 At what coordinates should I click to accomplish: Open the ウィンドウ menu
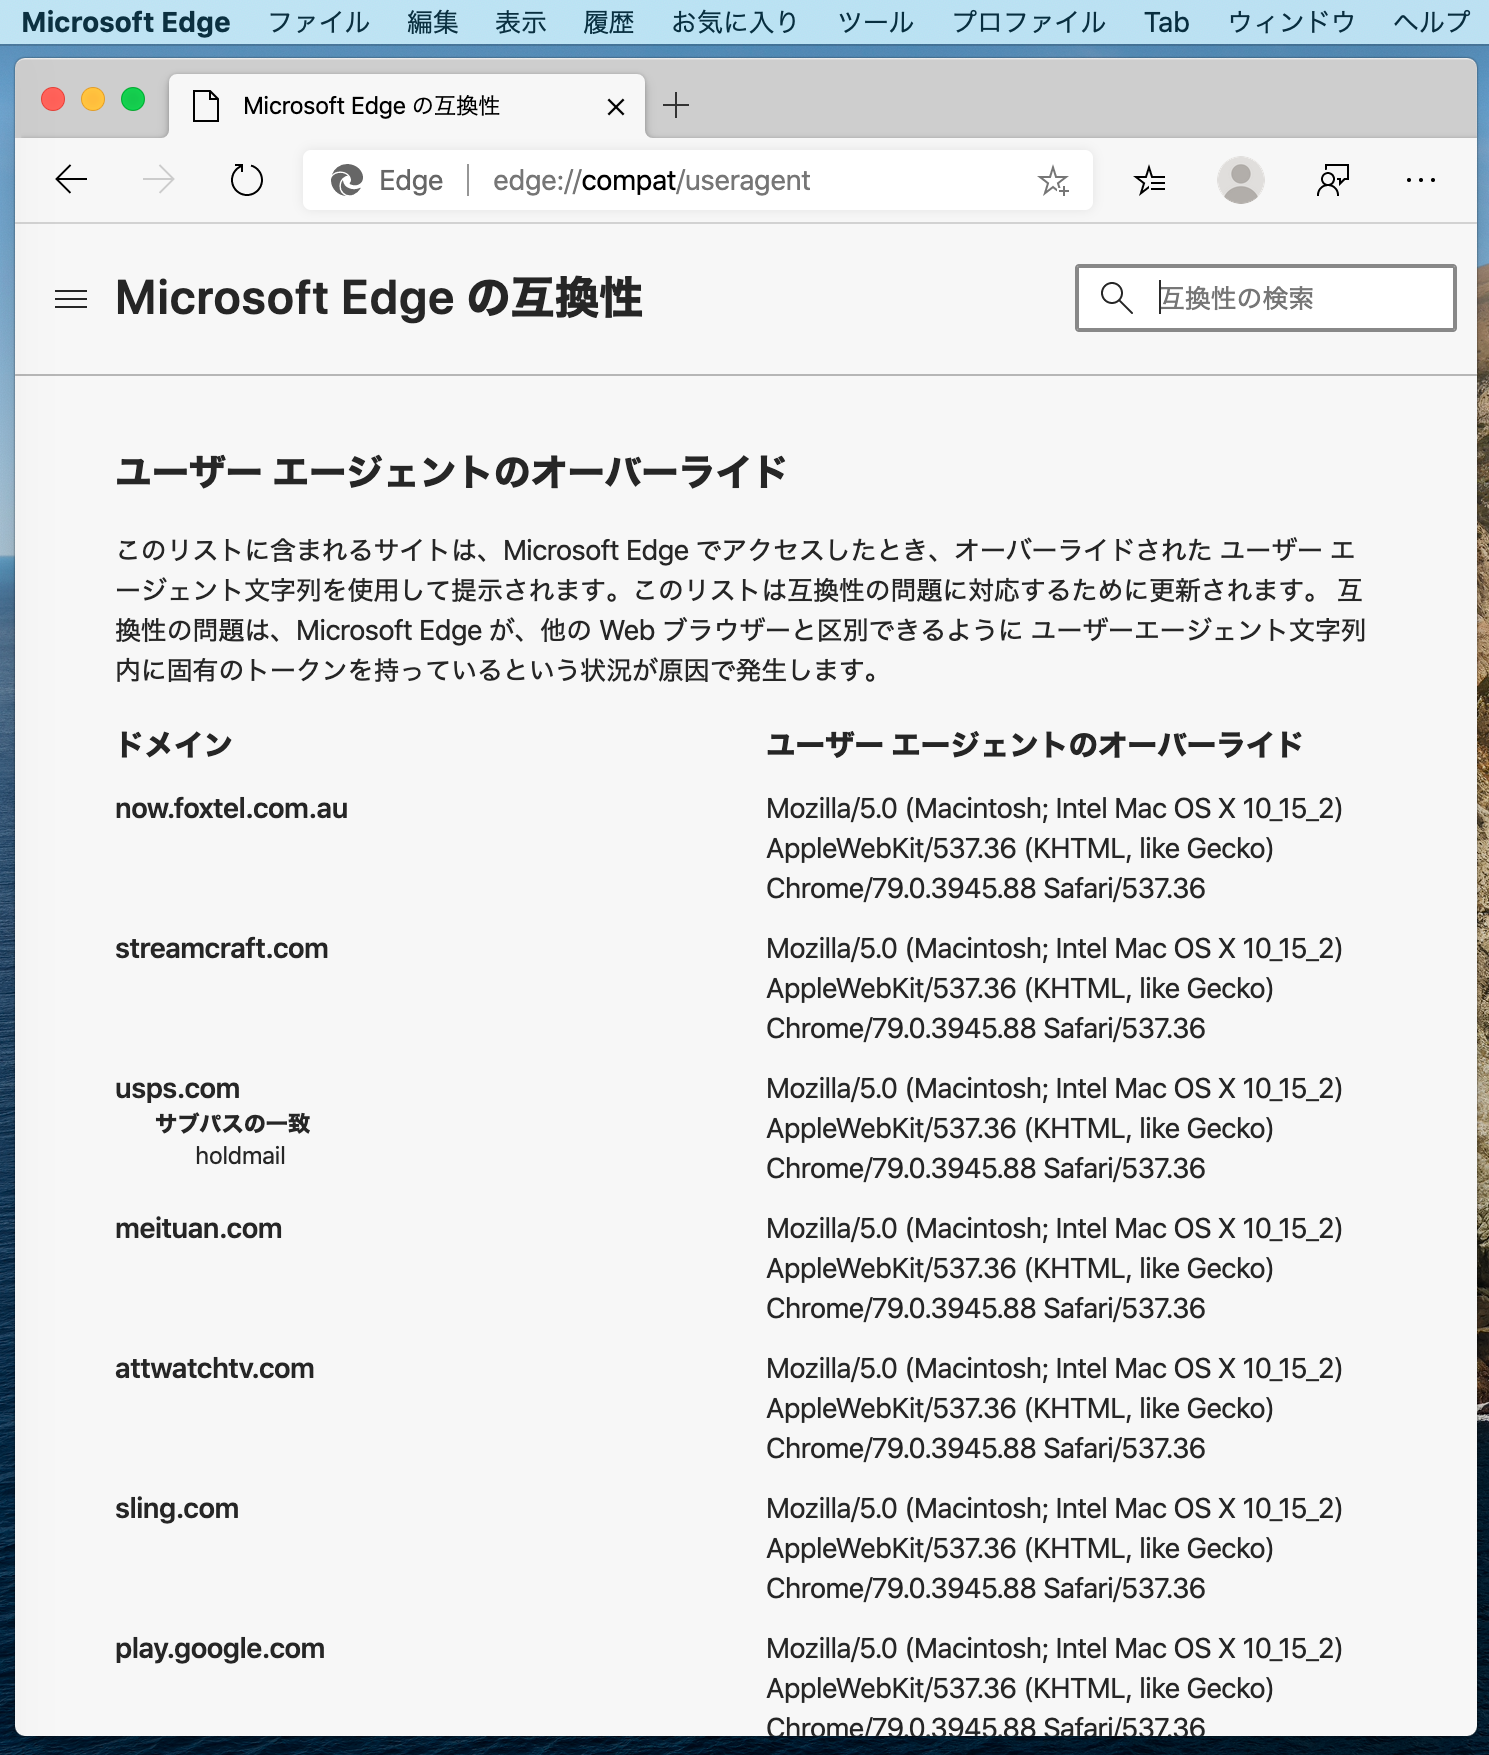1291,22
